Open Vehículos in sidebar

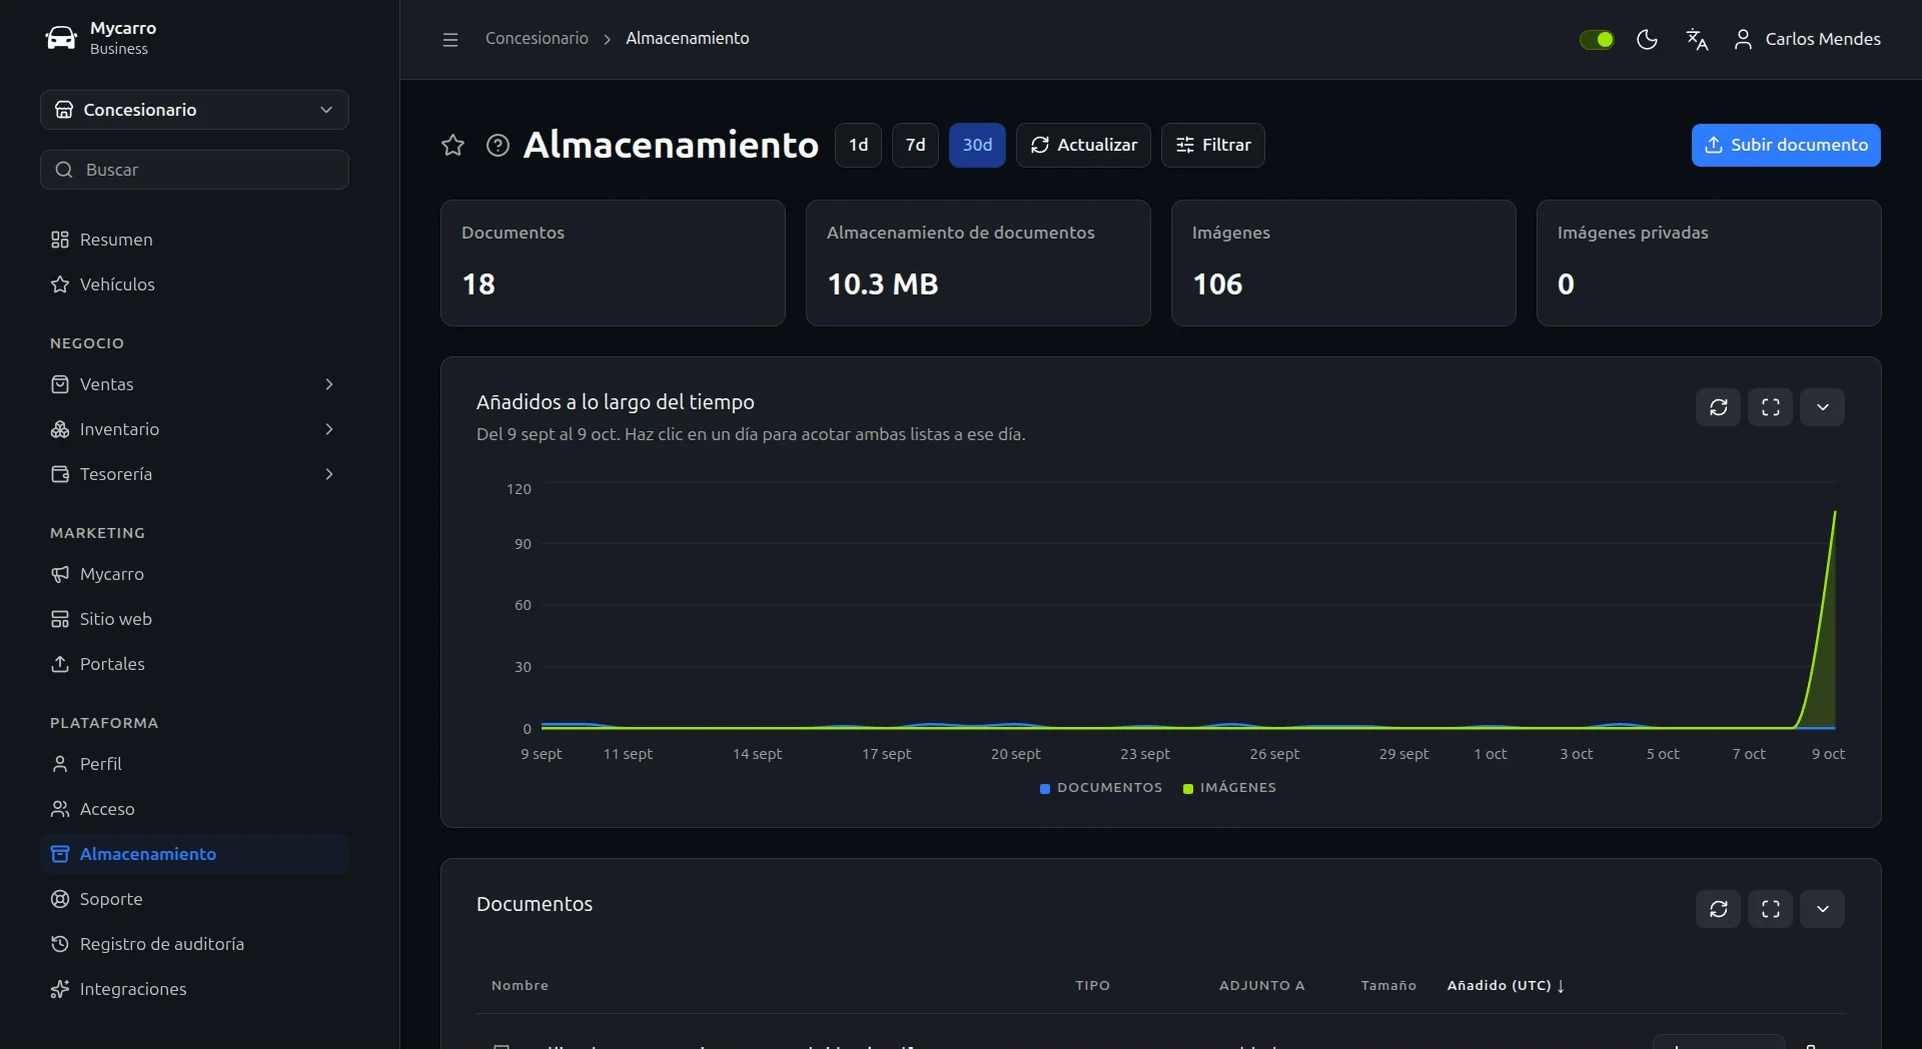194,284
